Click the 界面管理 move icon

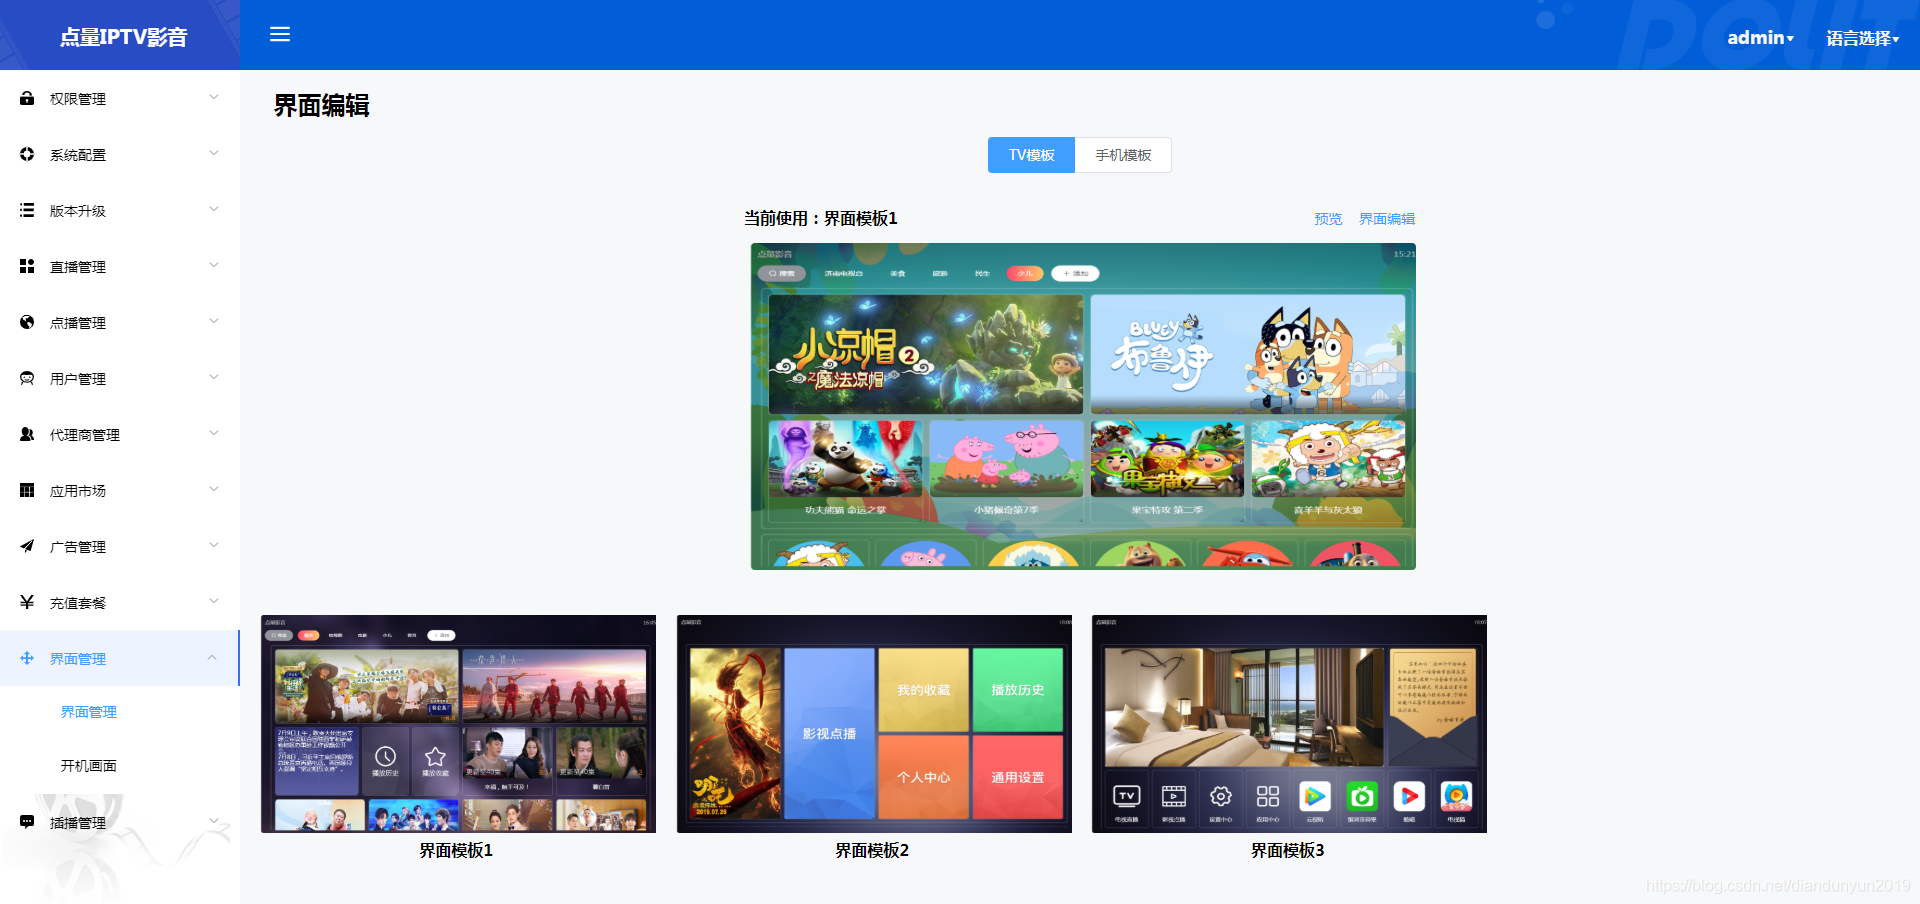click(27, 658)
